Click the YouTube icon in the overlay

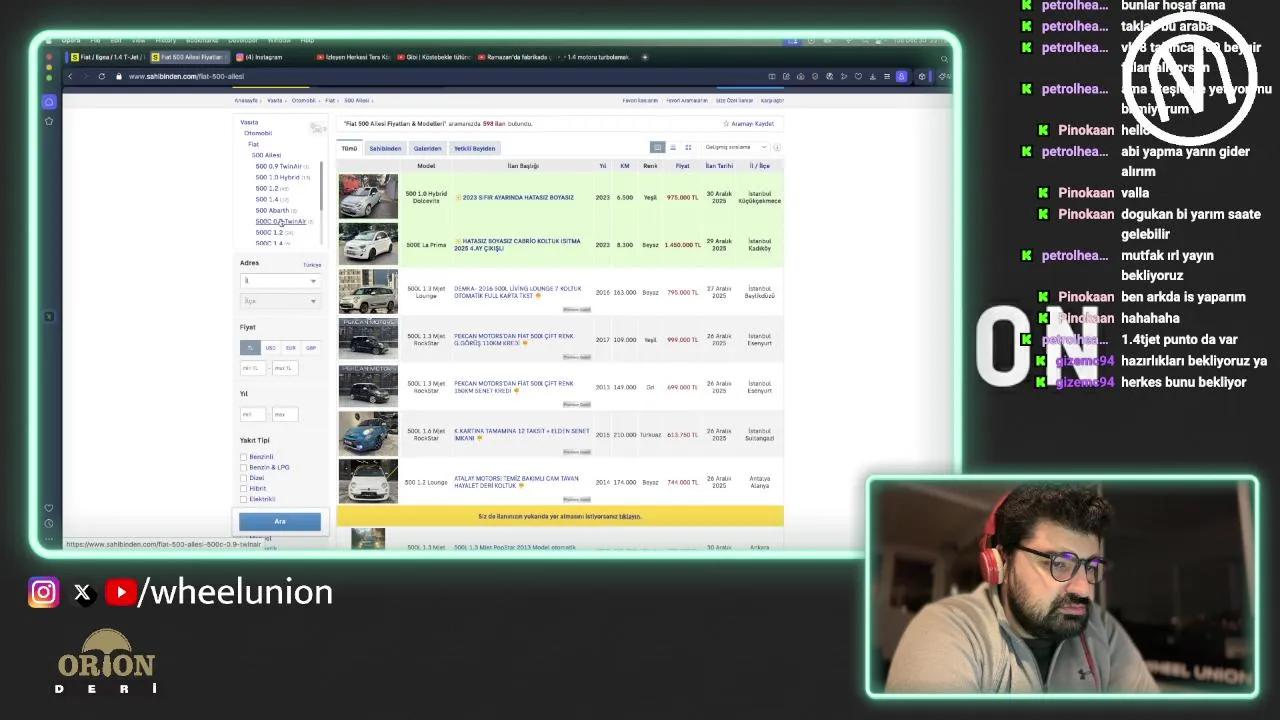[x=120, y=593]
